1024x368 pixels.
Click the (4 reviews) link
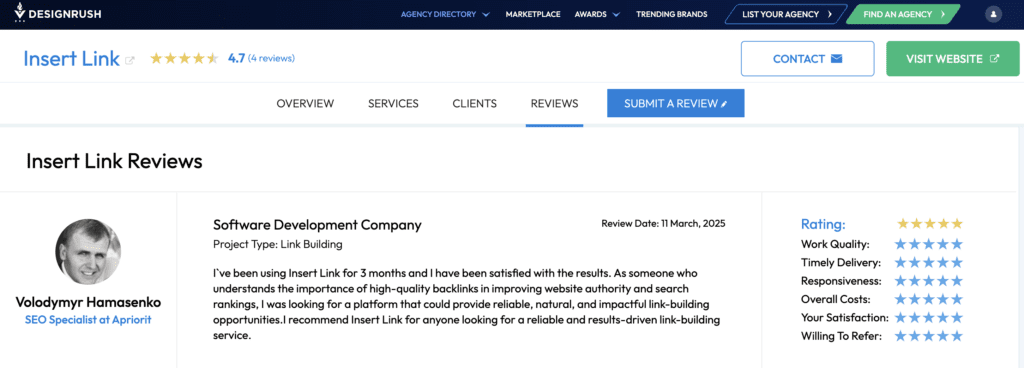pos(272,58)
